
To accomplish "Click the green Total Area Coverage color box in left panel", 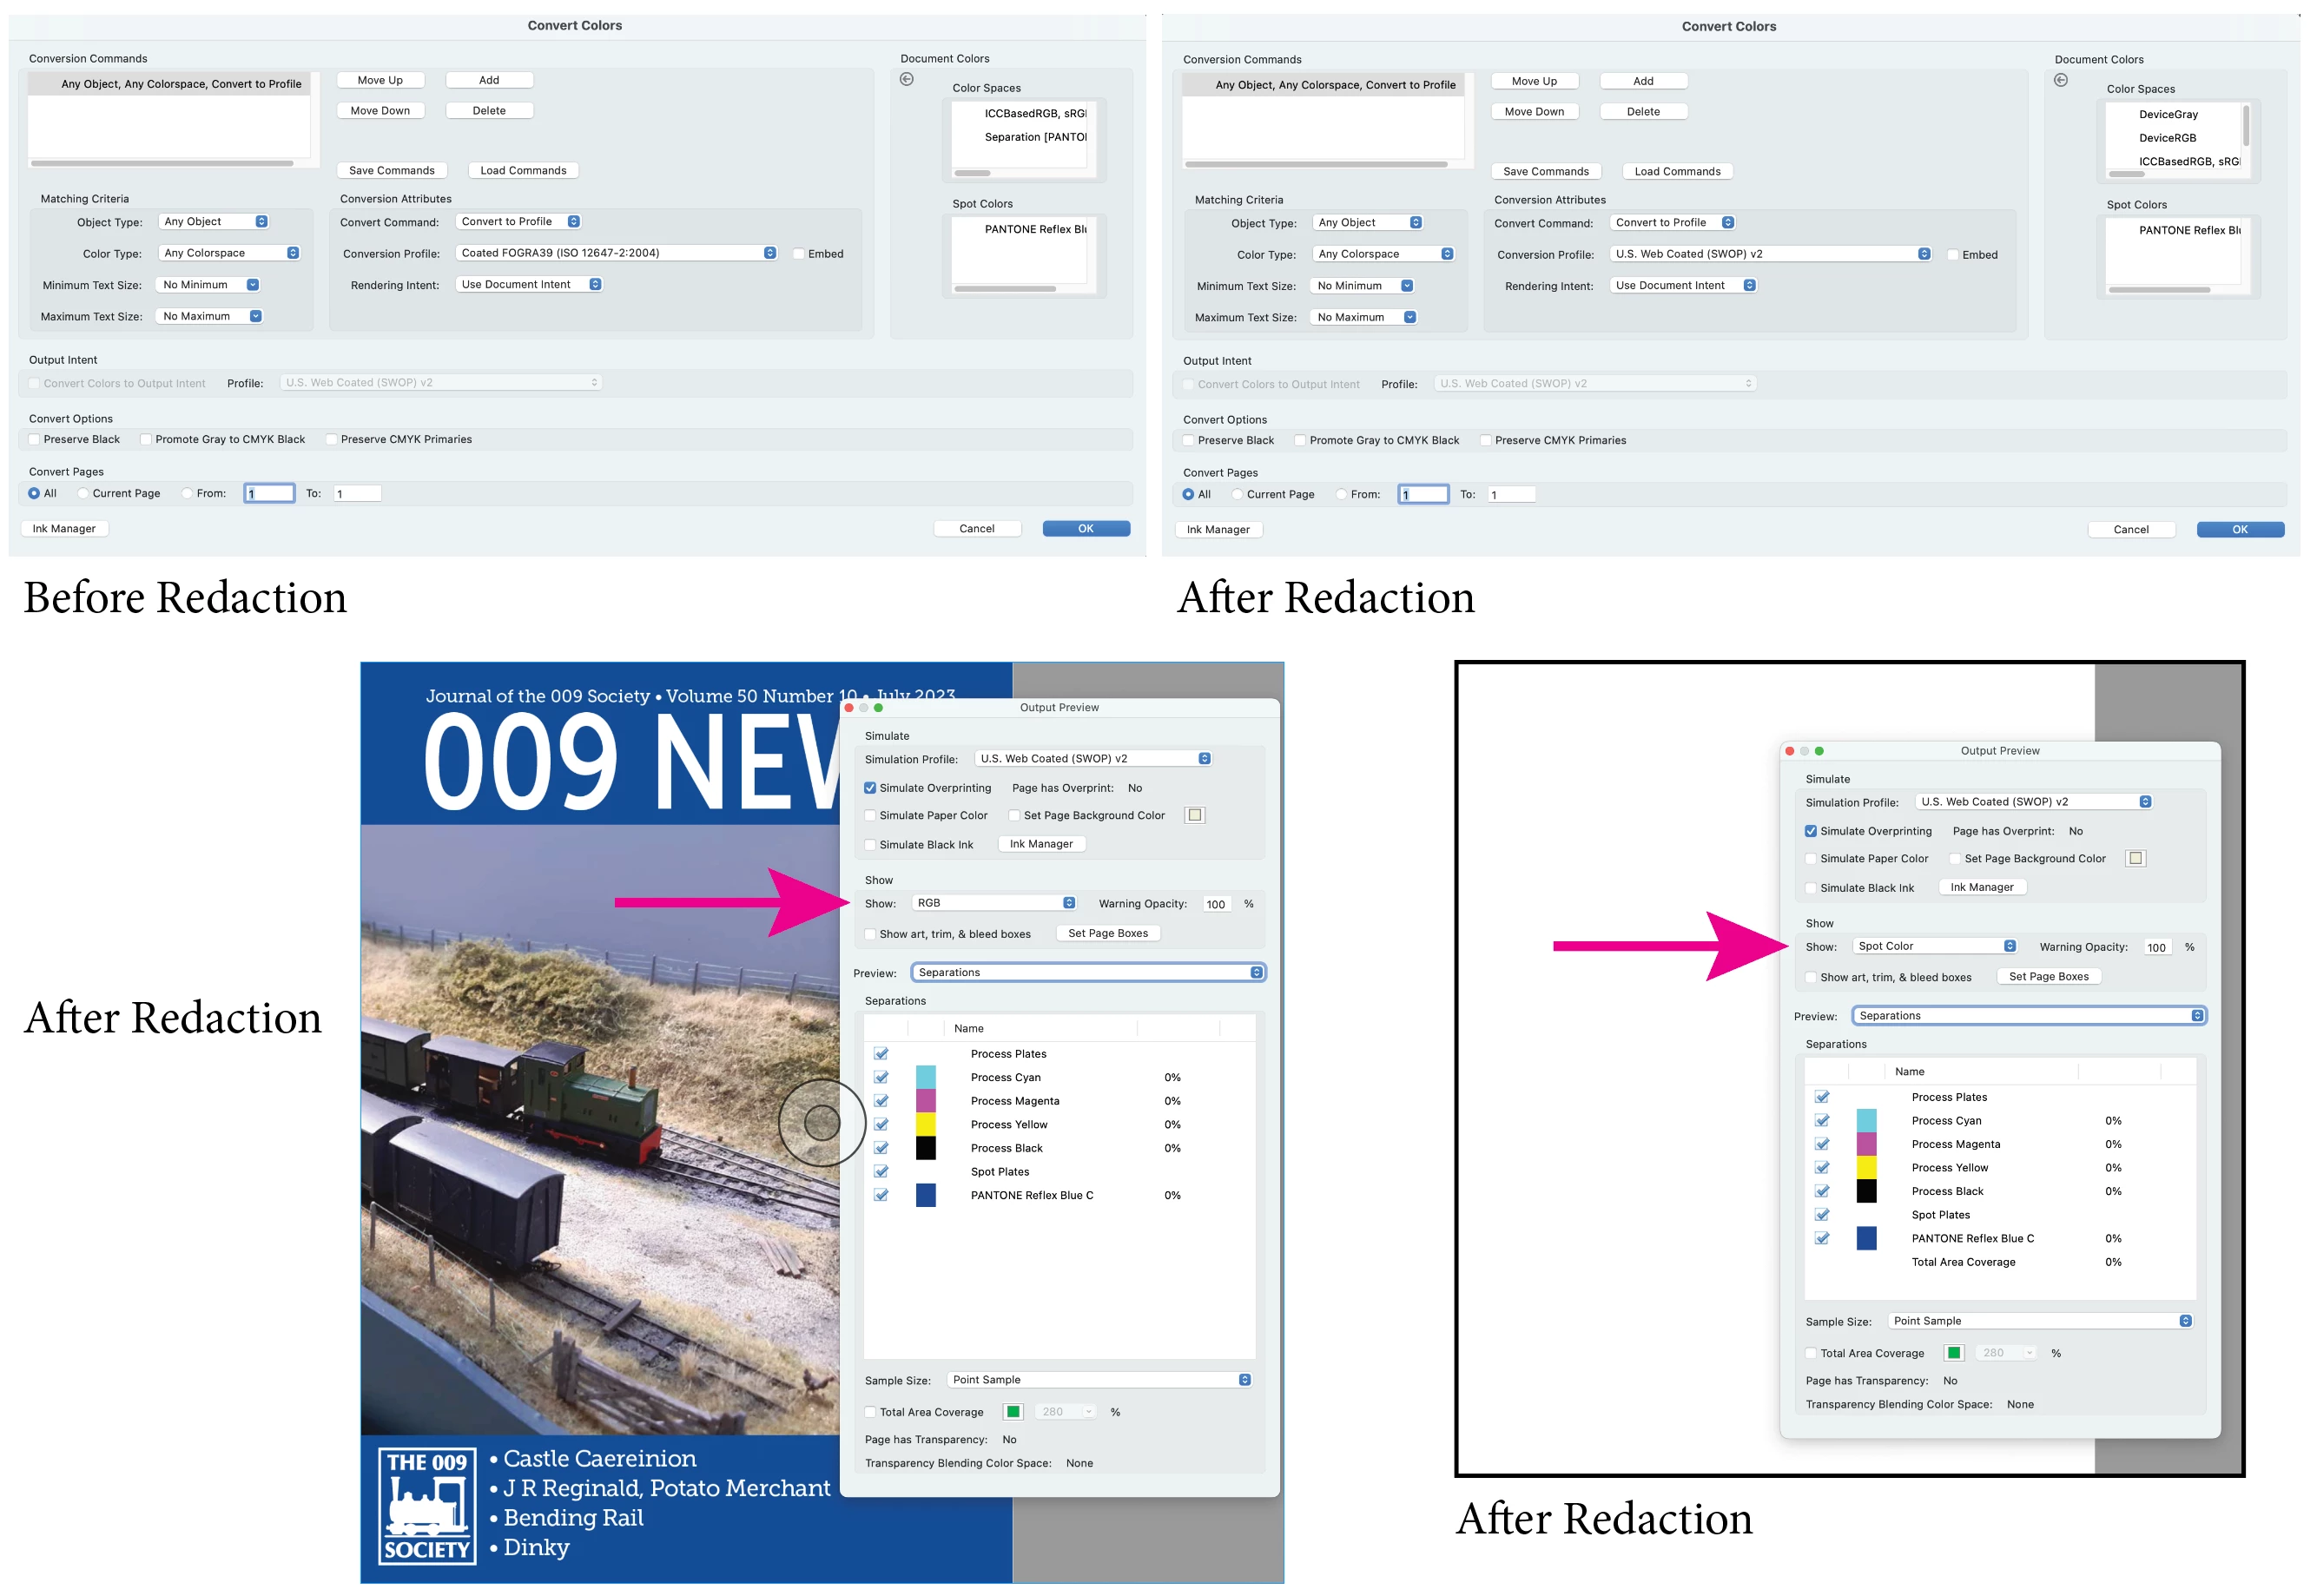I will pos(1012,1412).
